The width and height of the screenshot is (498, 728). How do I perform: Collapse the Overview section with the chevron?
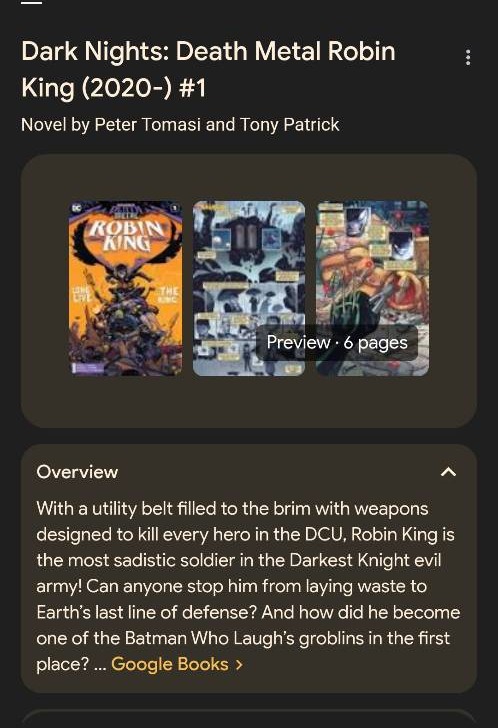click(x=448, y=472)
